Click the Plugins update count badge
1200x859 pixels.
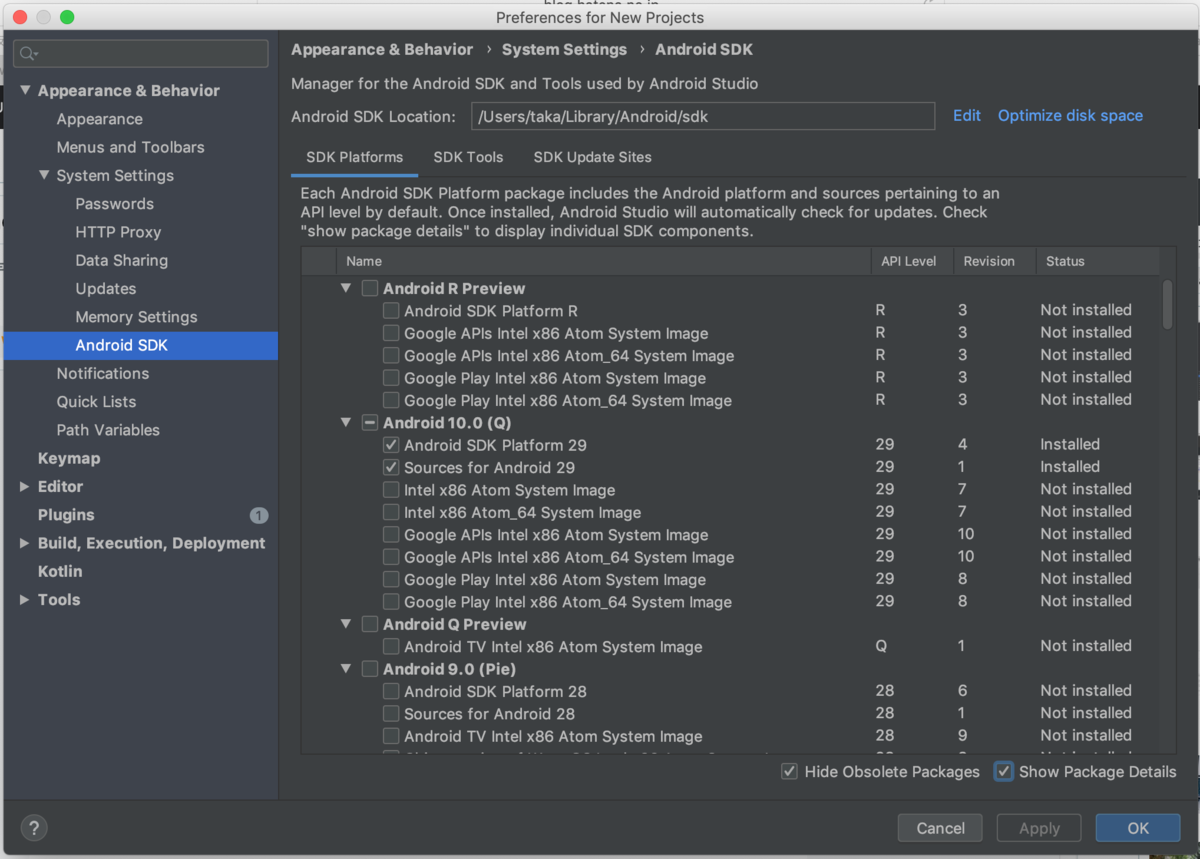(x=259, y=516)
